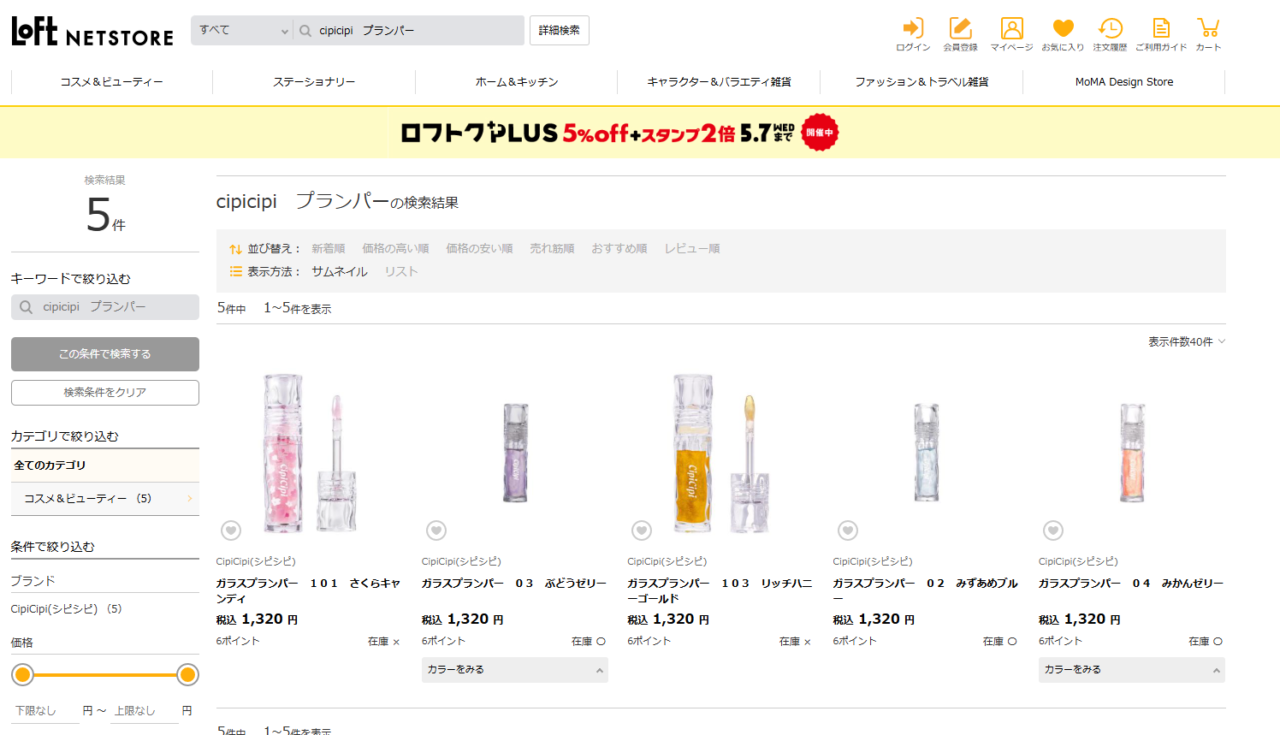Expand カラーをみる under ぶどうゼリー
This screenshot has height=735, width=1280.
(515, 670)
